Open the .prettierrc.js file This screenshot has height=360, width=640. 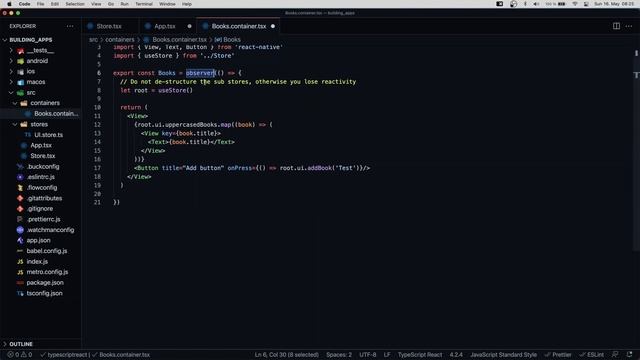tap(44, 219)
